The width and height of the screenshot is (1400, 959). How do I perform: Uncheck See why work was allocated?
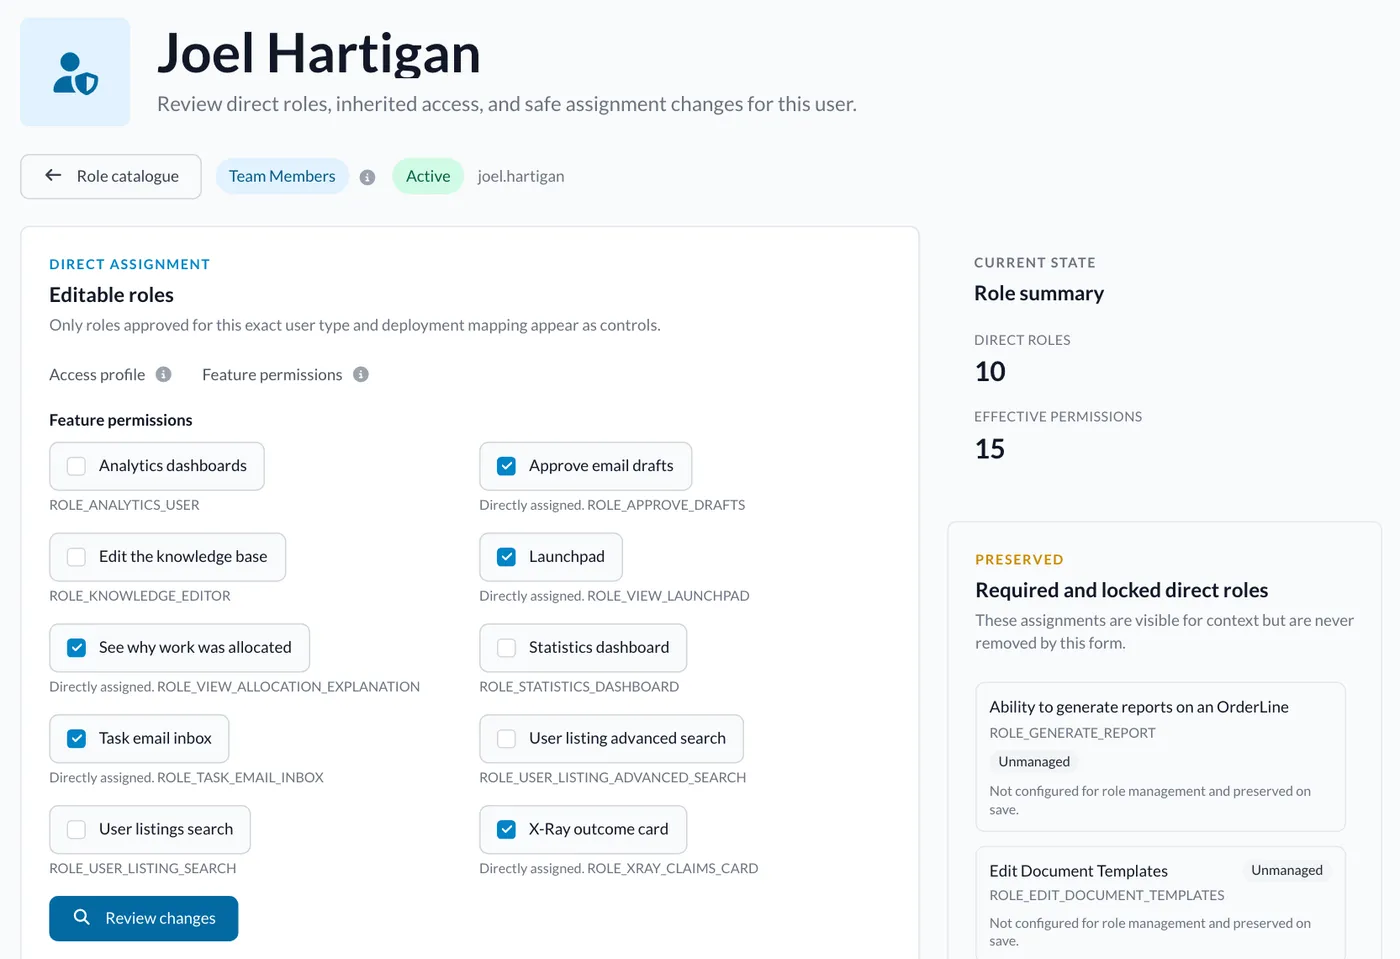76,648
